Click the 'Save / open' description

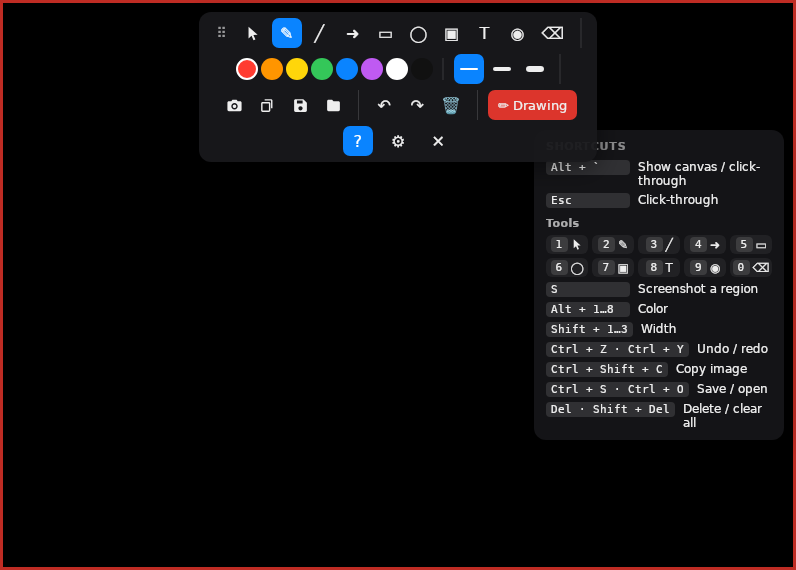(732, 389)
